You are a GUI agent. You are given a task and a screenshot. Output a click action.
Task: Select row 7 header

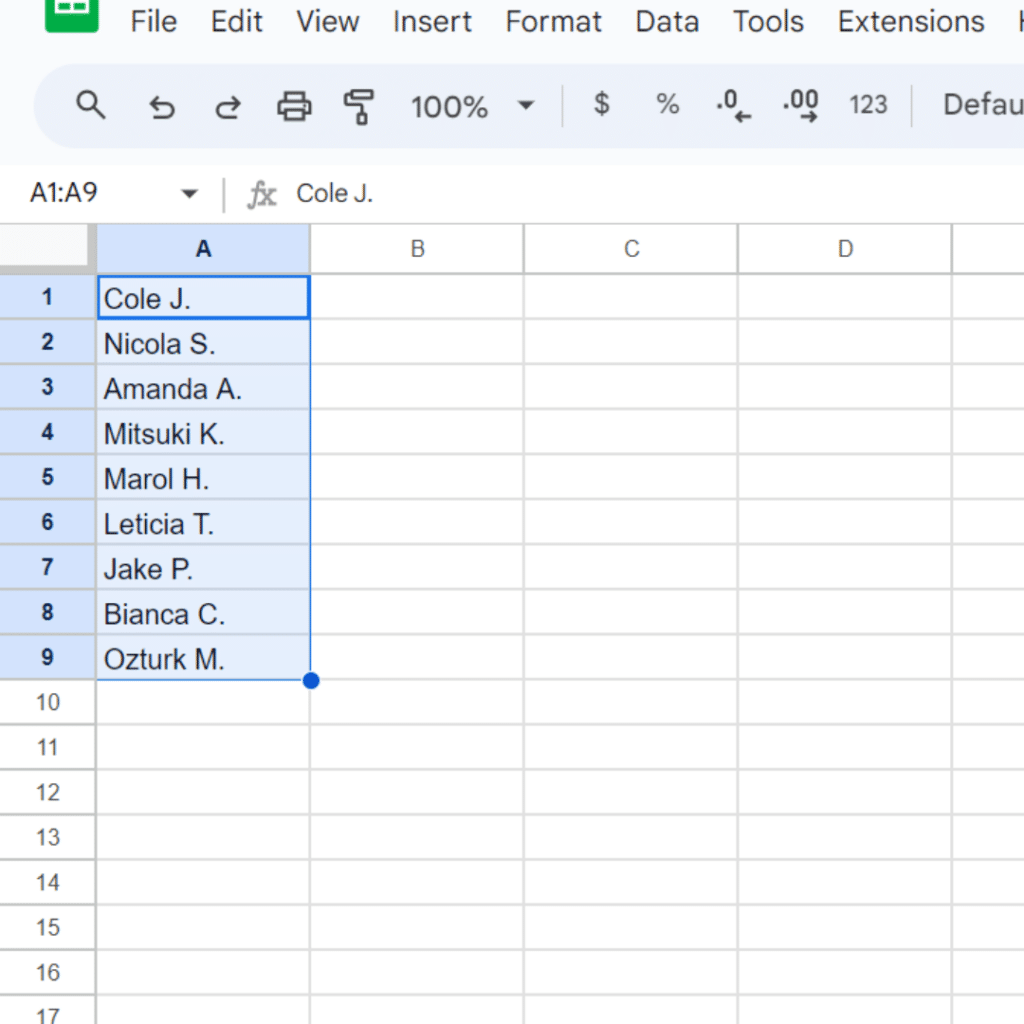click(x=47, y=568)
